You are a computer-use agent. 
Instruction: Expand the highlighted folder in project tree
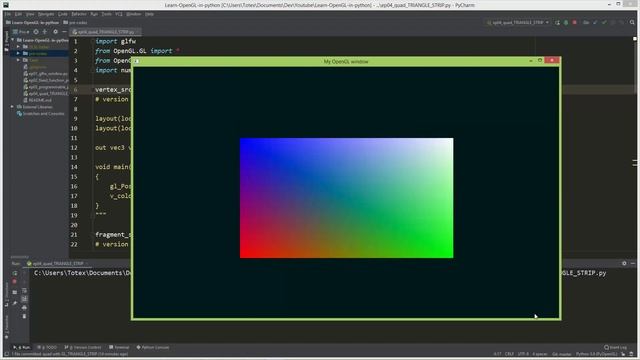click(x=18, y=53)
